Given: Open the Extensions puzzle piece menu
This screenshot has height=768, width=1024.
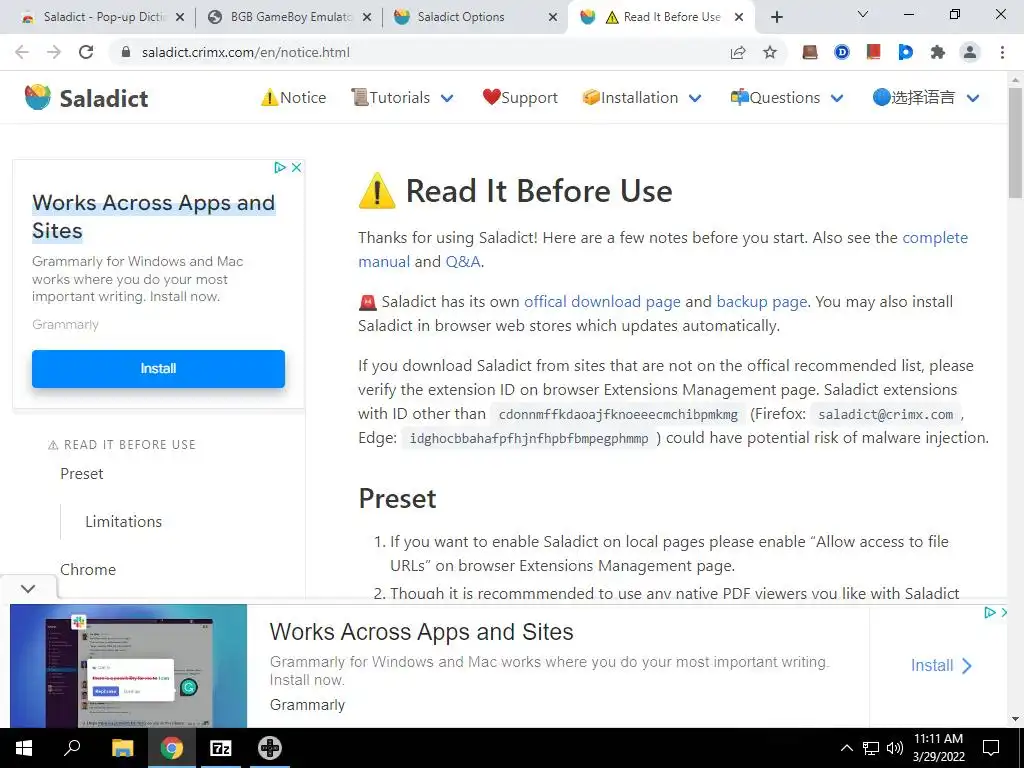Looking at the screenshot, I should pos(938,52).
